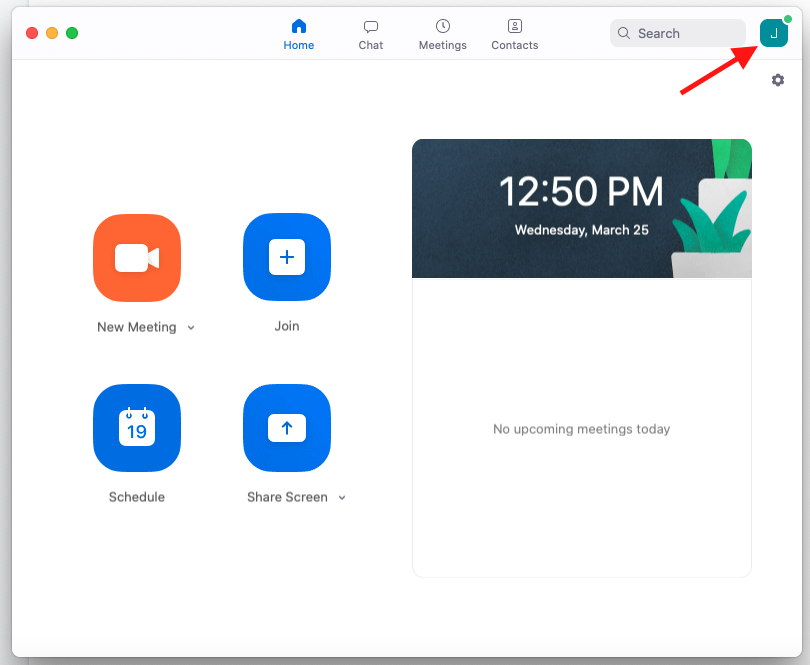
Task: Click the green status dot on avatar
Action: (x=787, y=20)
